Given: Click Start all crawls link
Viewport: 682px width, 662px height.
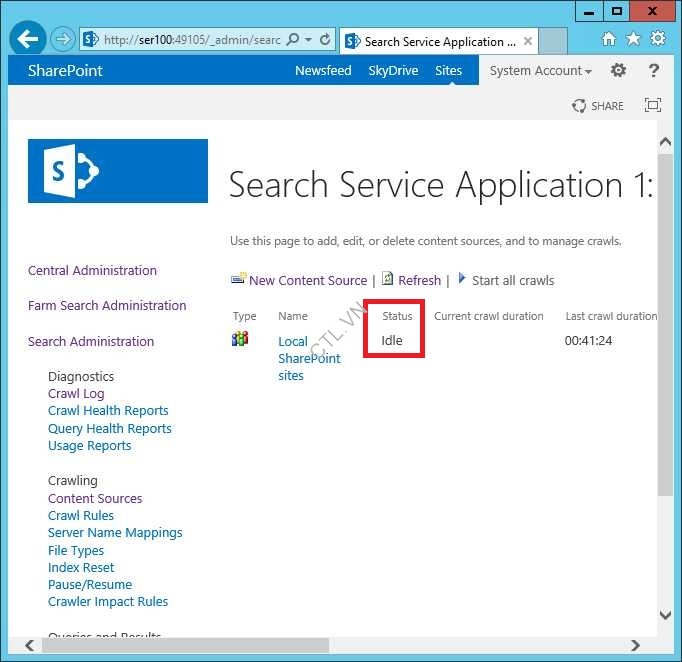Looking at the screenshot, I should pyautogui.click(x=512, y=281).
